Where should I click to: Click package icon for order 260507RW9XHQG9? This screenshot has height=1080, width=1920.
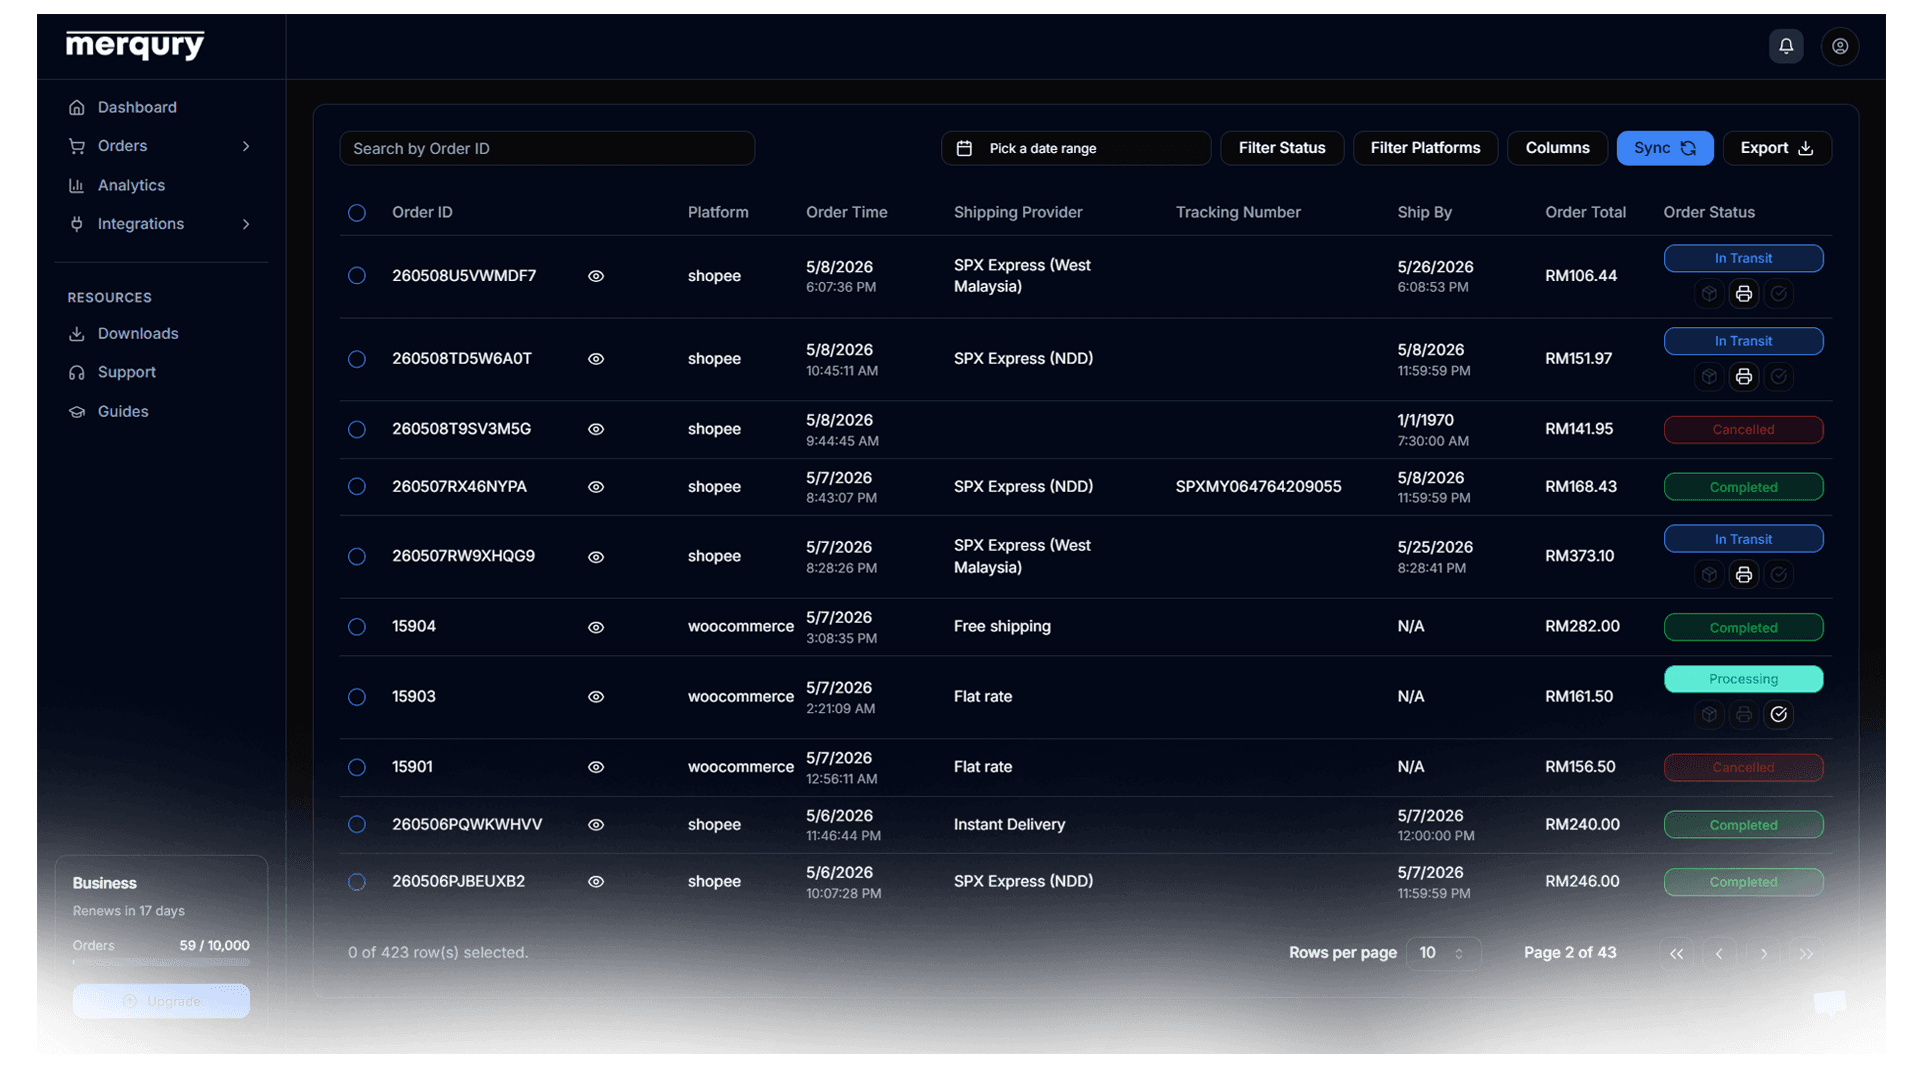tap(1709, 575)
